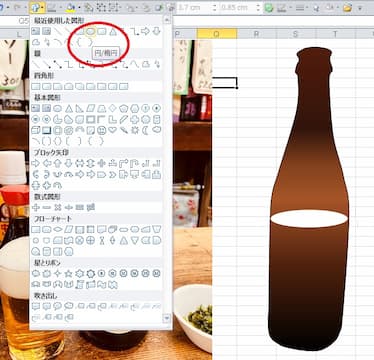
Task: Pick the moon shape in basic shapes
Action: tap(146, 130)
